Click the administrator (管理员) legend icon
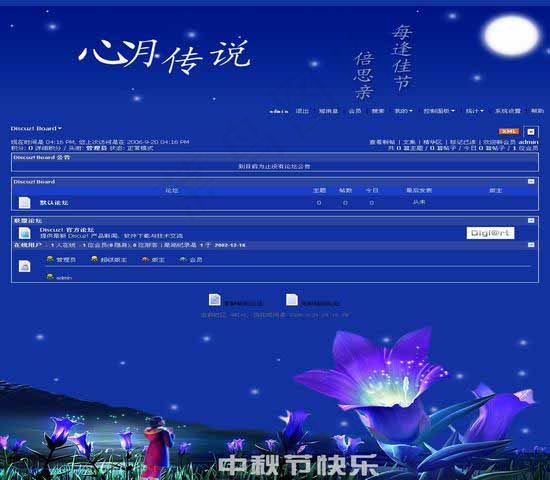This screenshot has width=550, height=480. pos(50,259)
